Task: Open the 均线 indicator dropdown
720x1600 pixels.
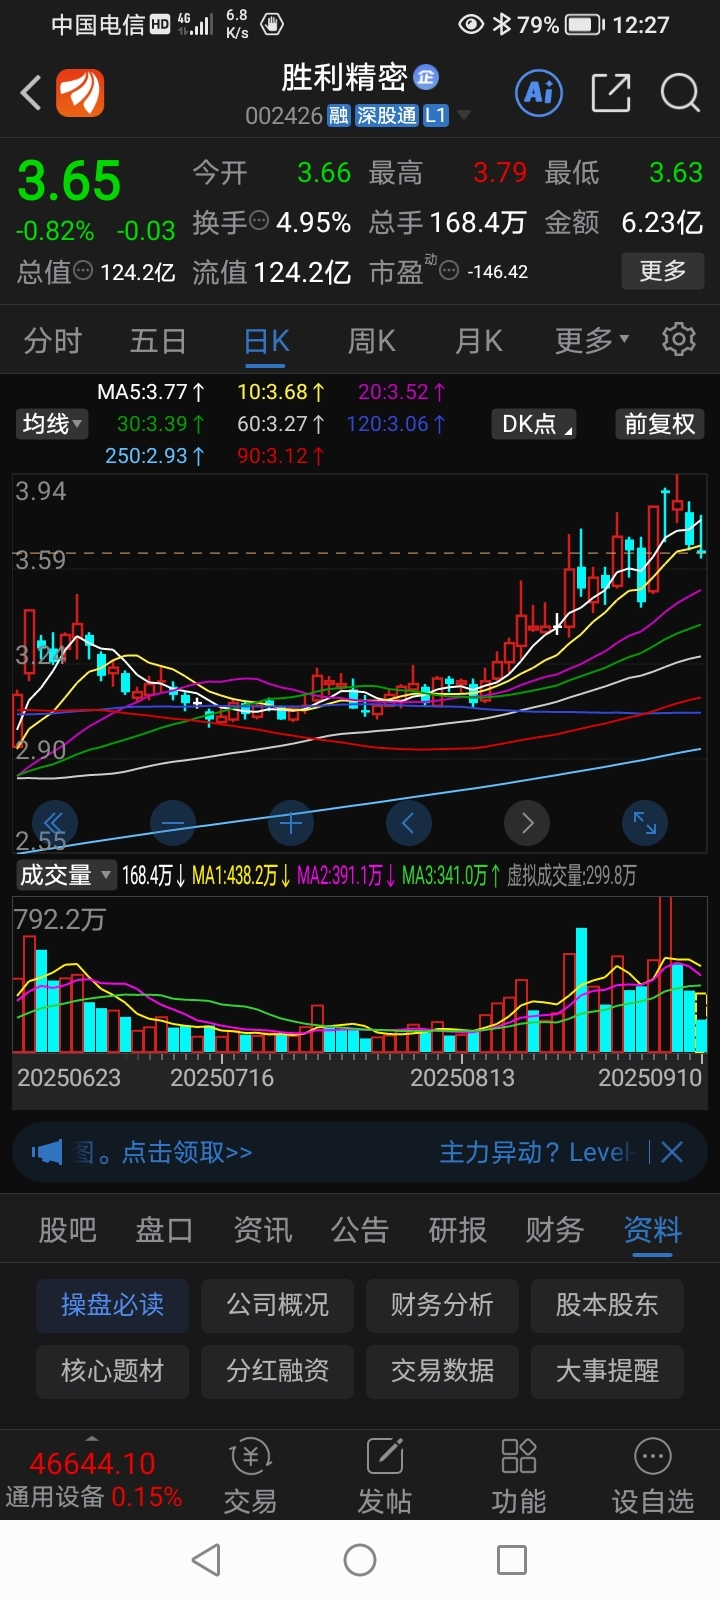Action: [x=53, y=424]
